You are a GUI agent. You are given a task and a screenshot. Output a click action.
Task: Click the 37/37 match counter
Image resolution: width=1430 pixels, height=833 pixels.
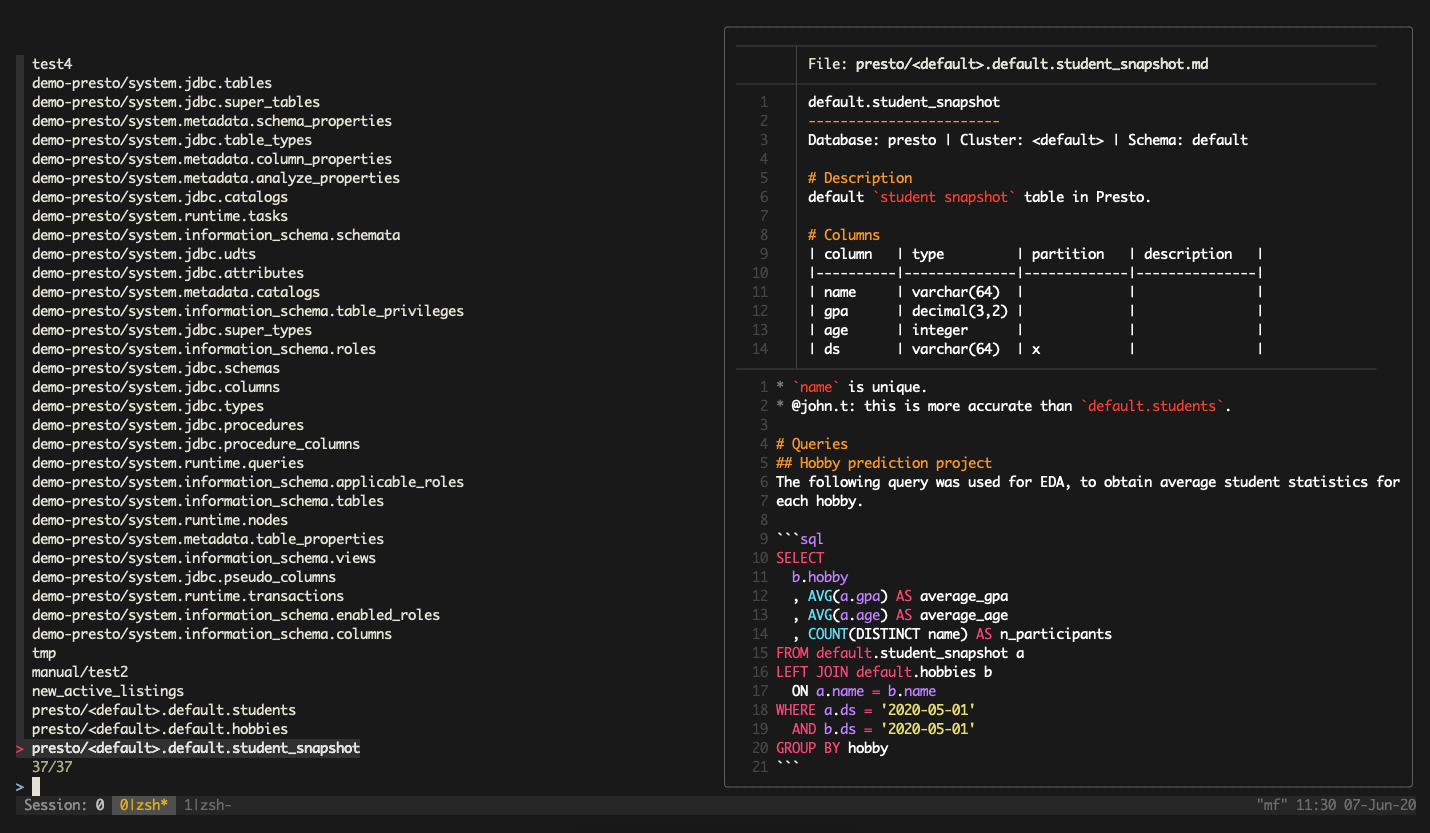point(52,767)
